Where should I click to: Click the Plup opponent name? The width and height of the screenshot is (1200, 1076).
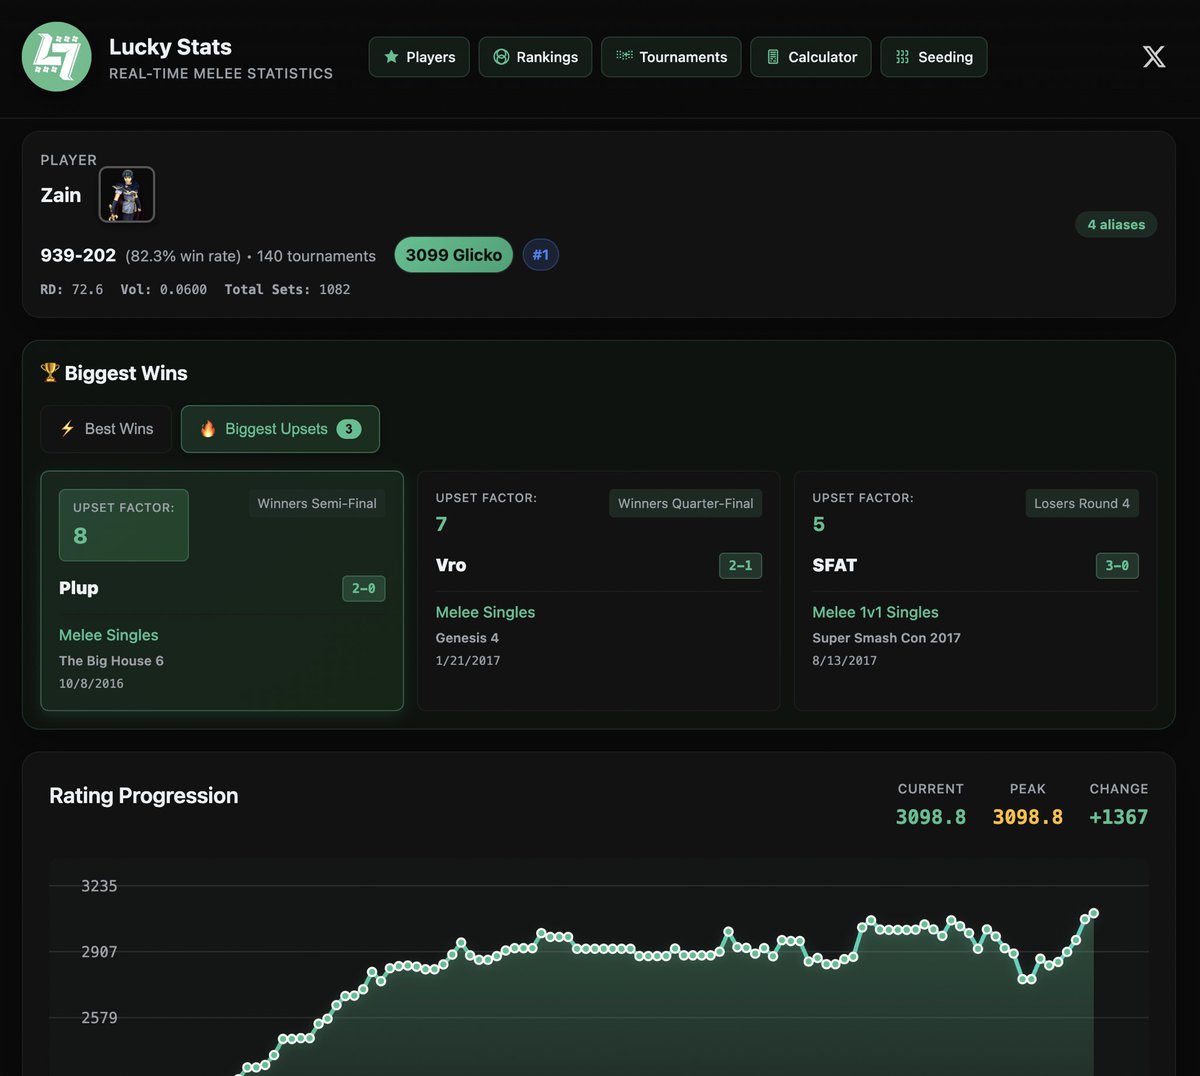pos(79,588)
